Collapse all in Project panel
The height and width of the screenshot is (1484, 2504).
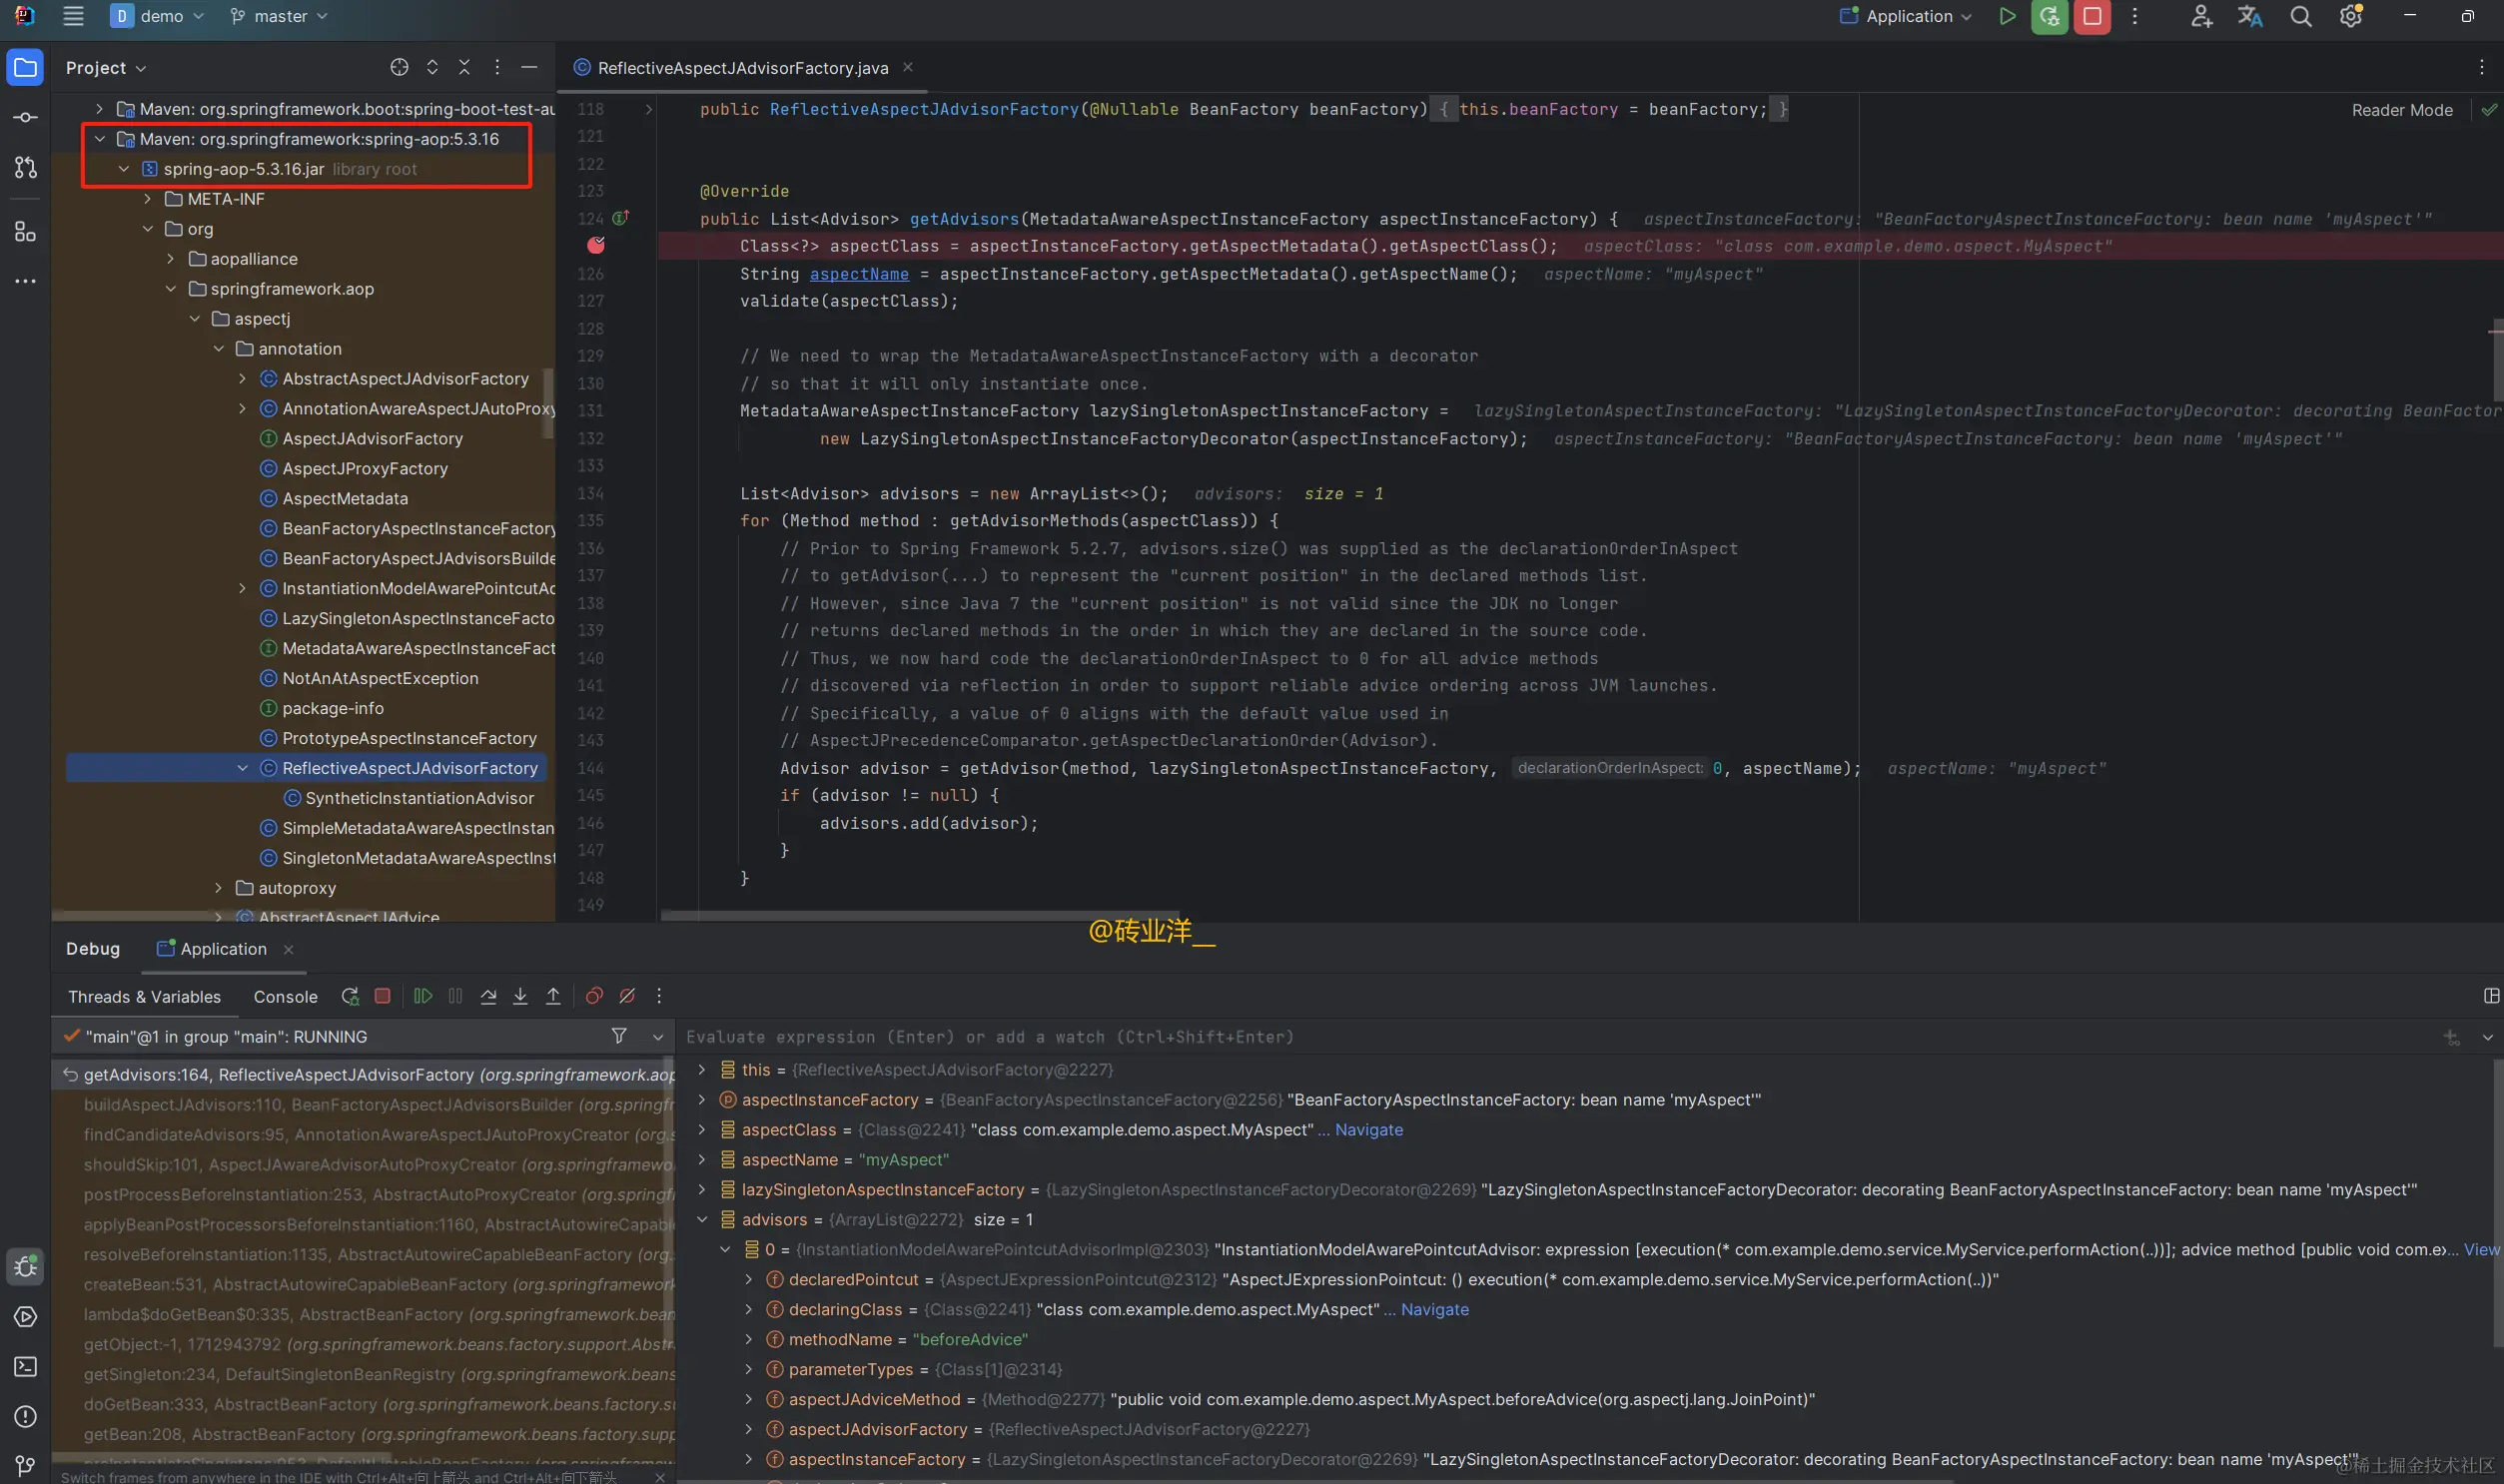coord(464,67)
